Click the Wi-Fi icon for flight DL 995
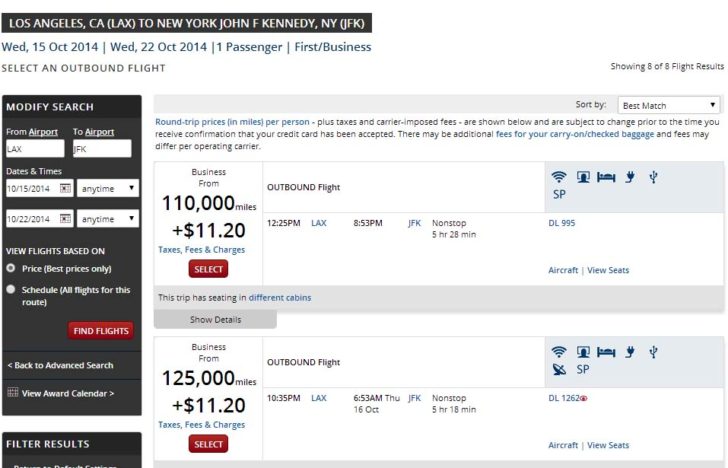This screenshot has height=468, width=728. pyautogui.click(x=559, y=177)
